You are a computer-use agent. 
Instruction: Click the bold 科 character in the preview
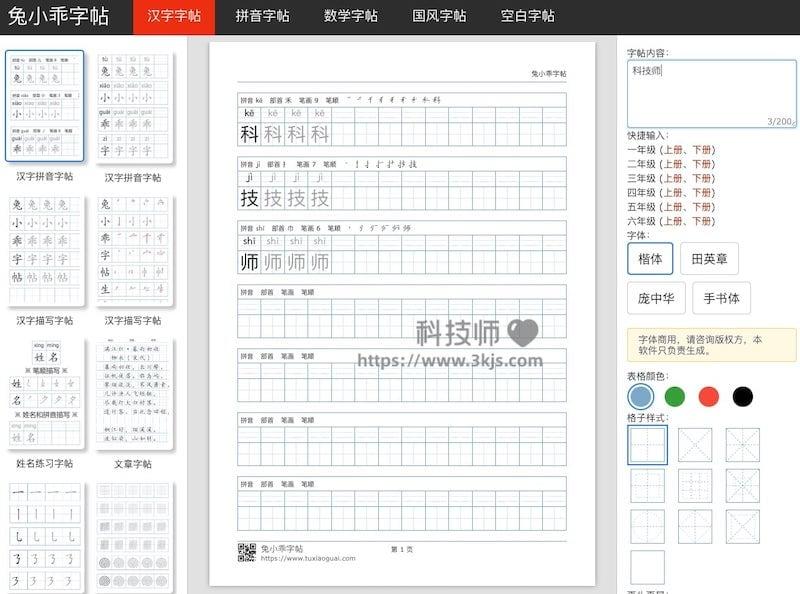(249, 134)
